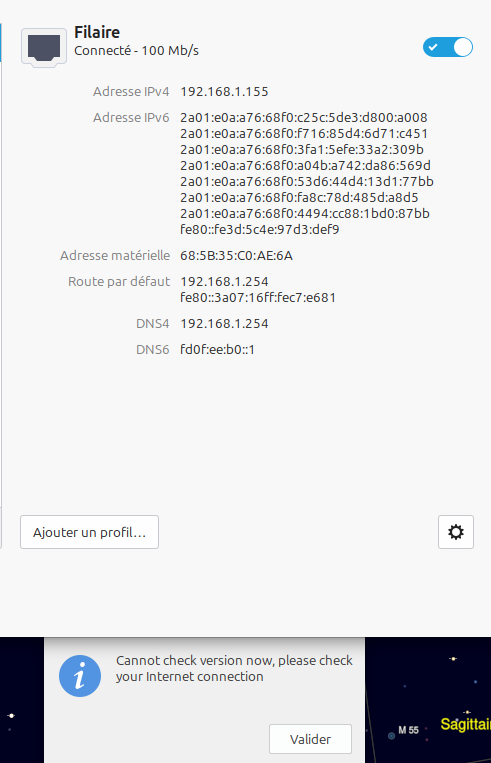Click the wired Ethernet port icon
The height and width of the screenshot is (763, 491).
[44, 48]
